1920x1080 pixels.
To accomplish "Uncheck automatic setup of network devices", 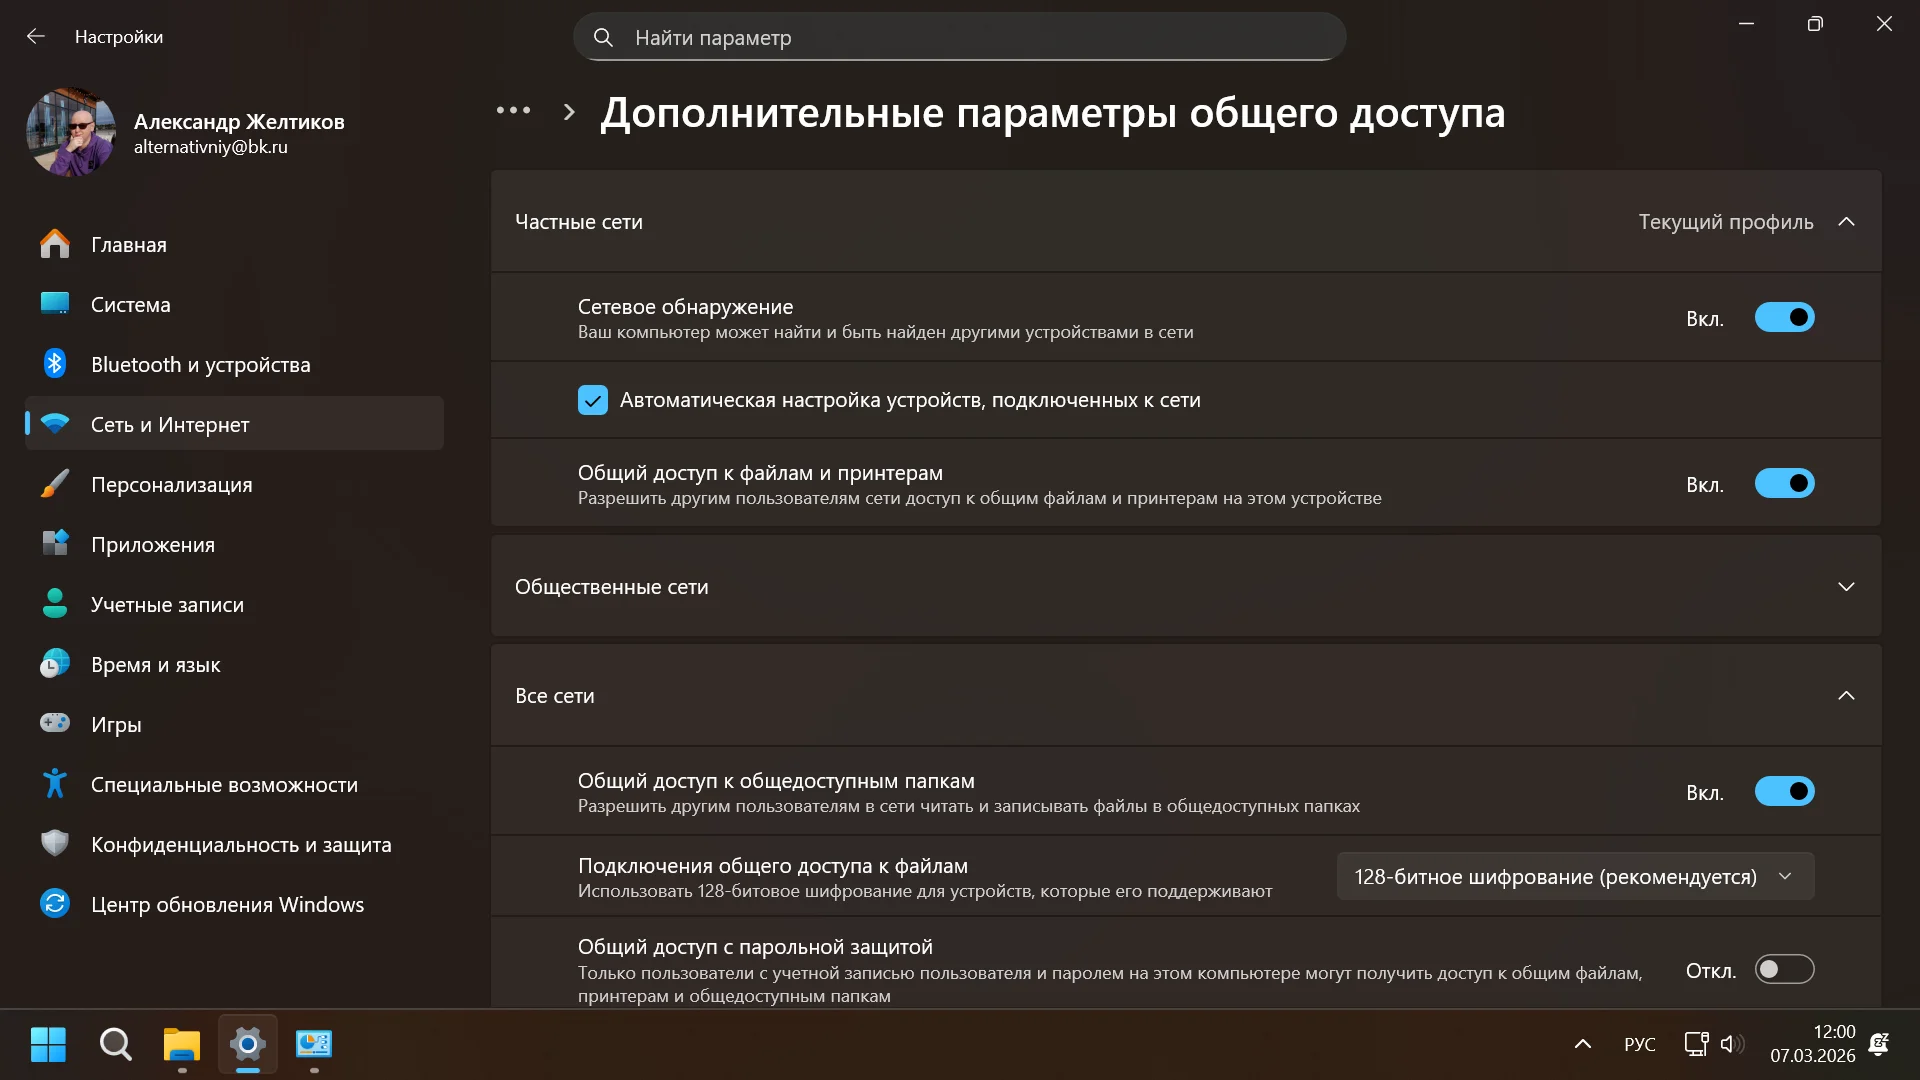I will [x=593, y=400].
